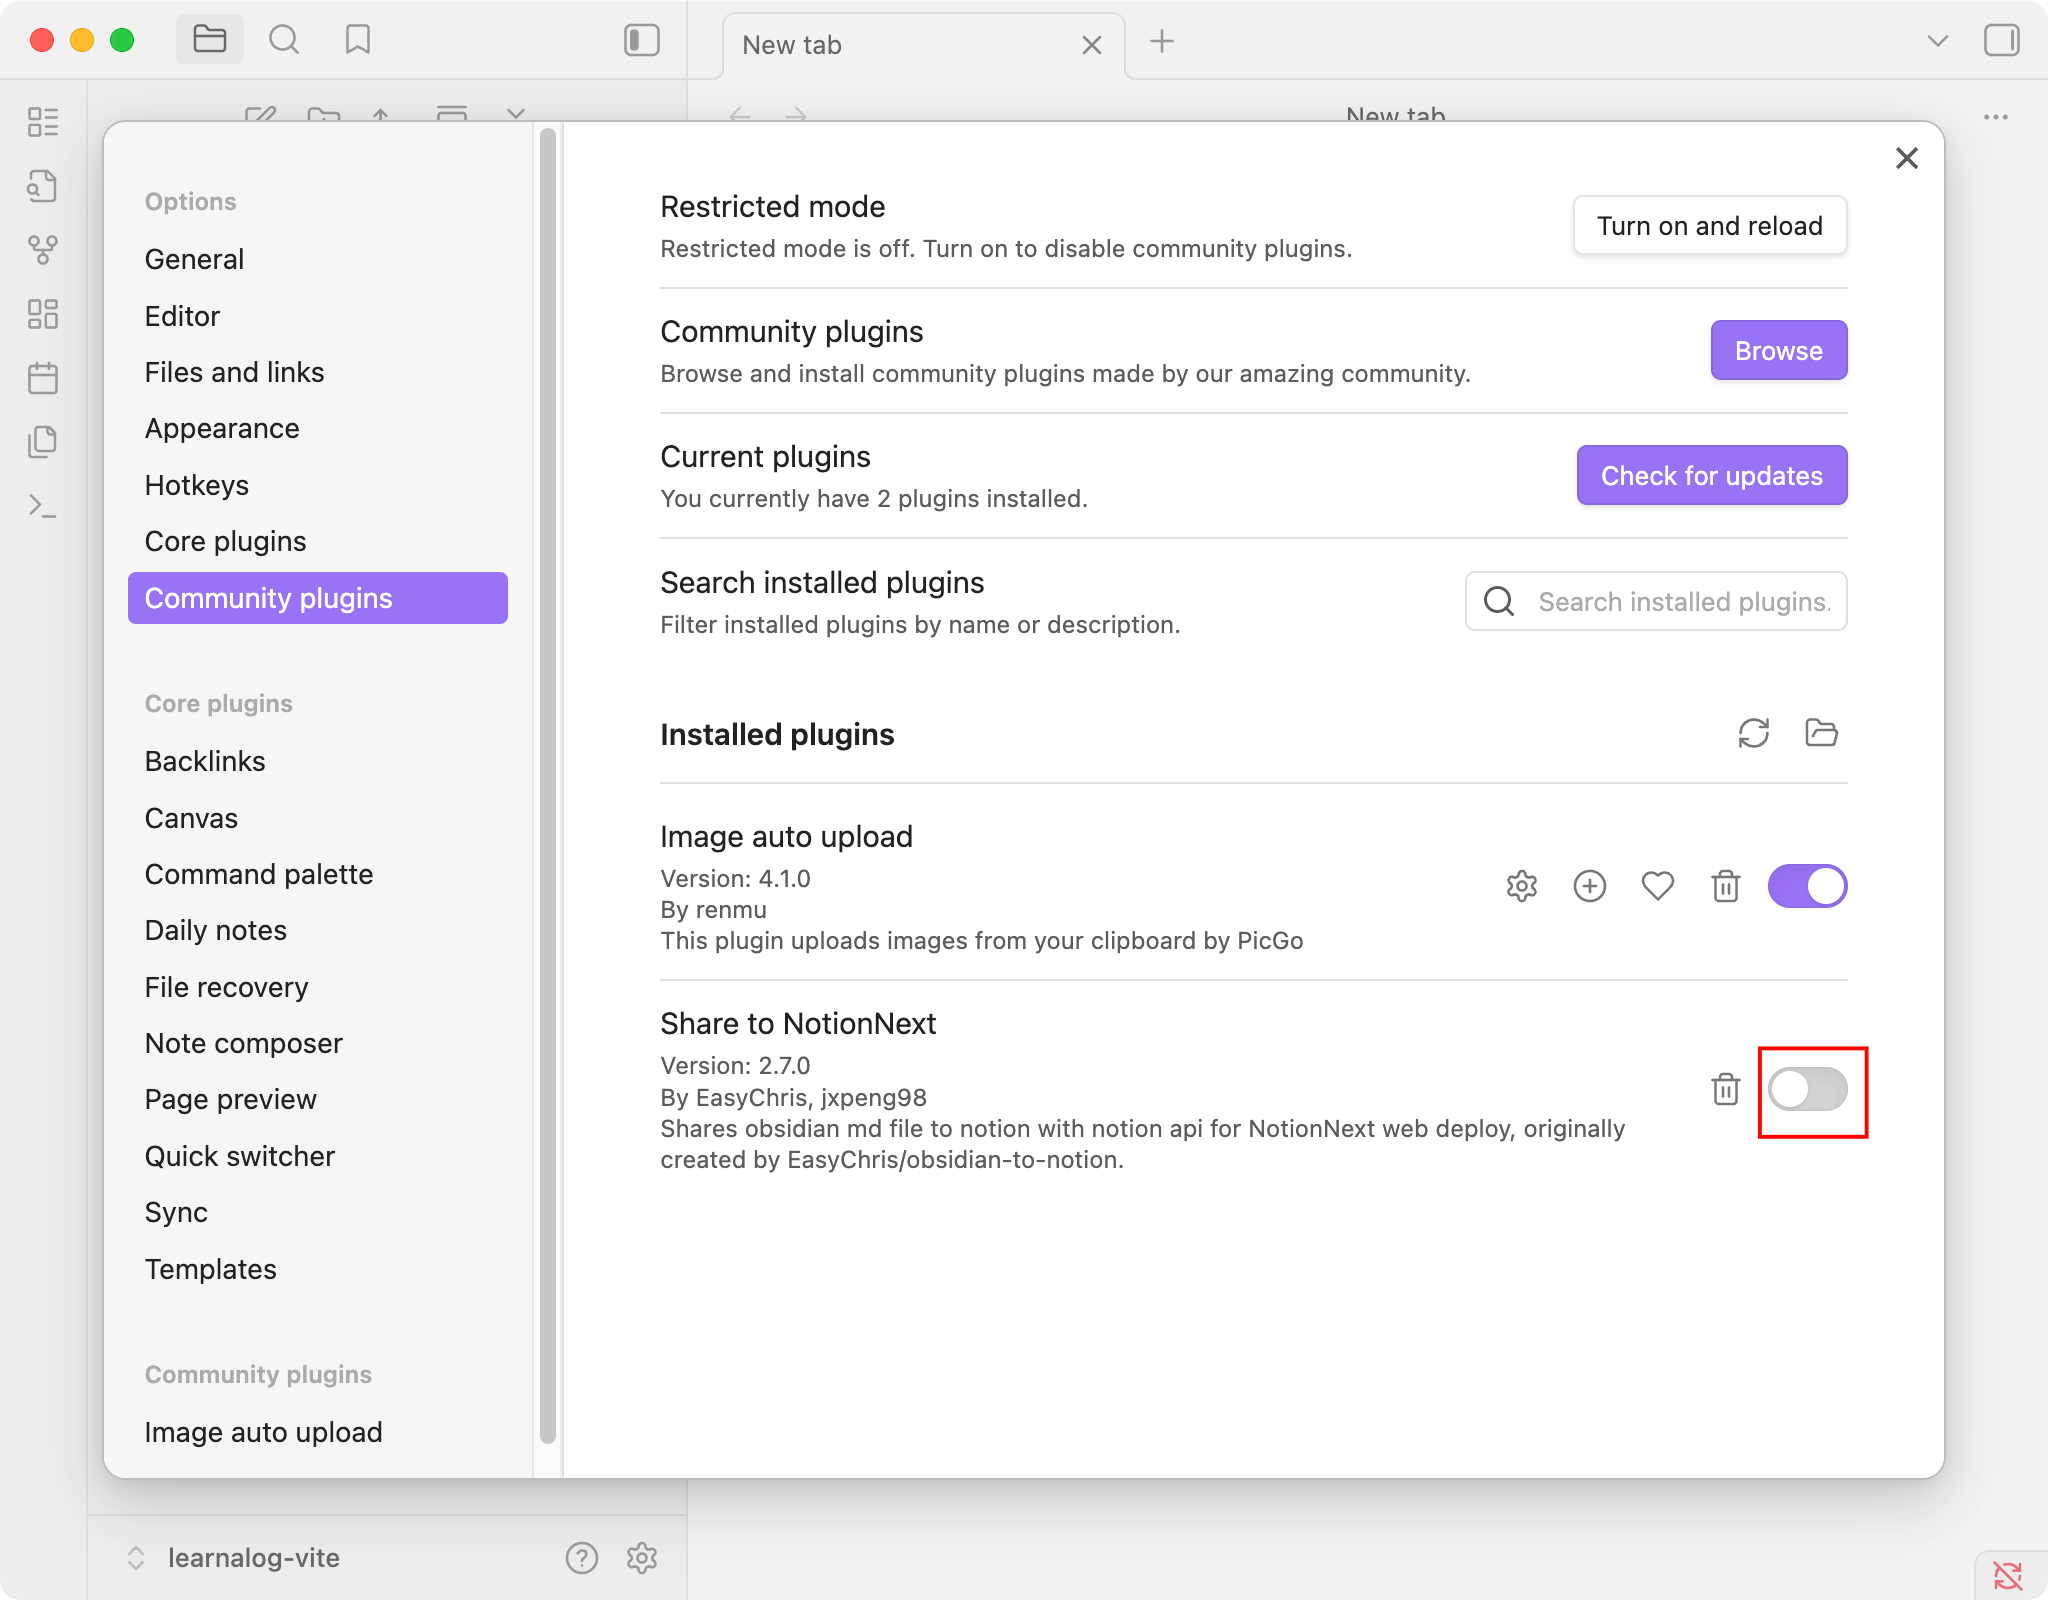
Task: Select Hotkeys in settings sidebar
Action: (197, 485)
